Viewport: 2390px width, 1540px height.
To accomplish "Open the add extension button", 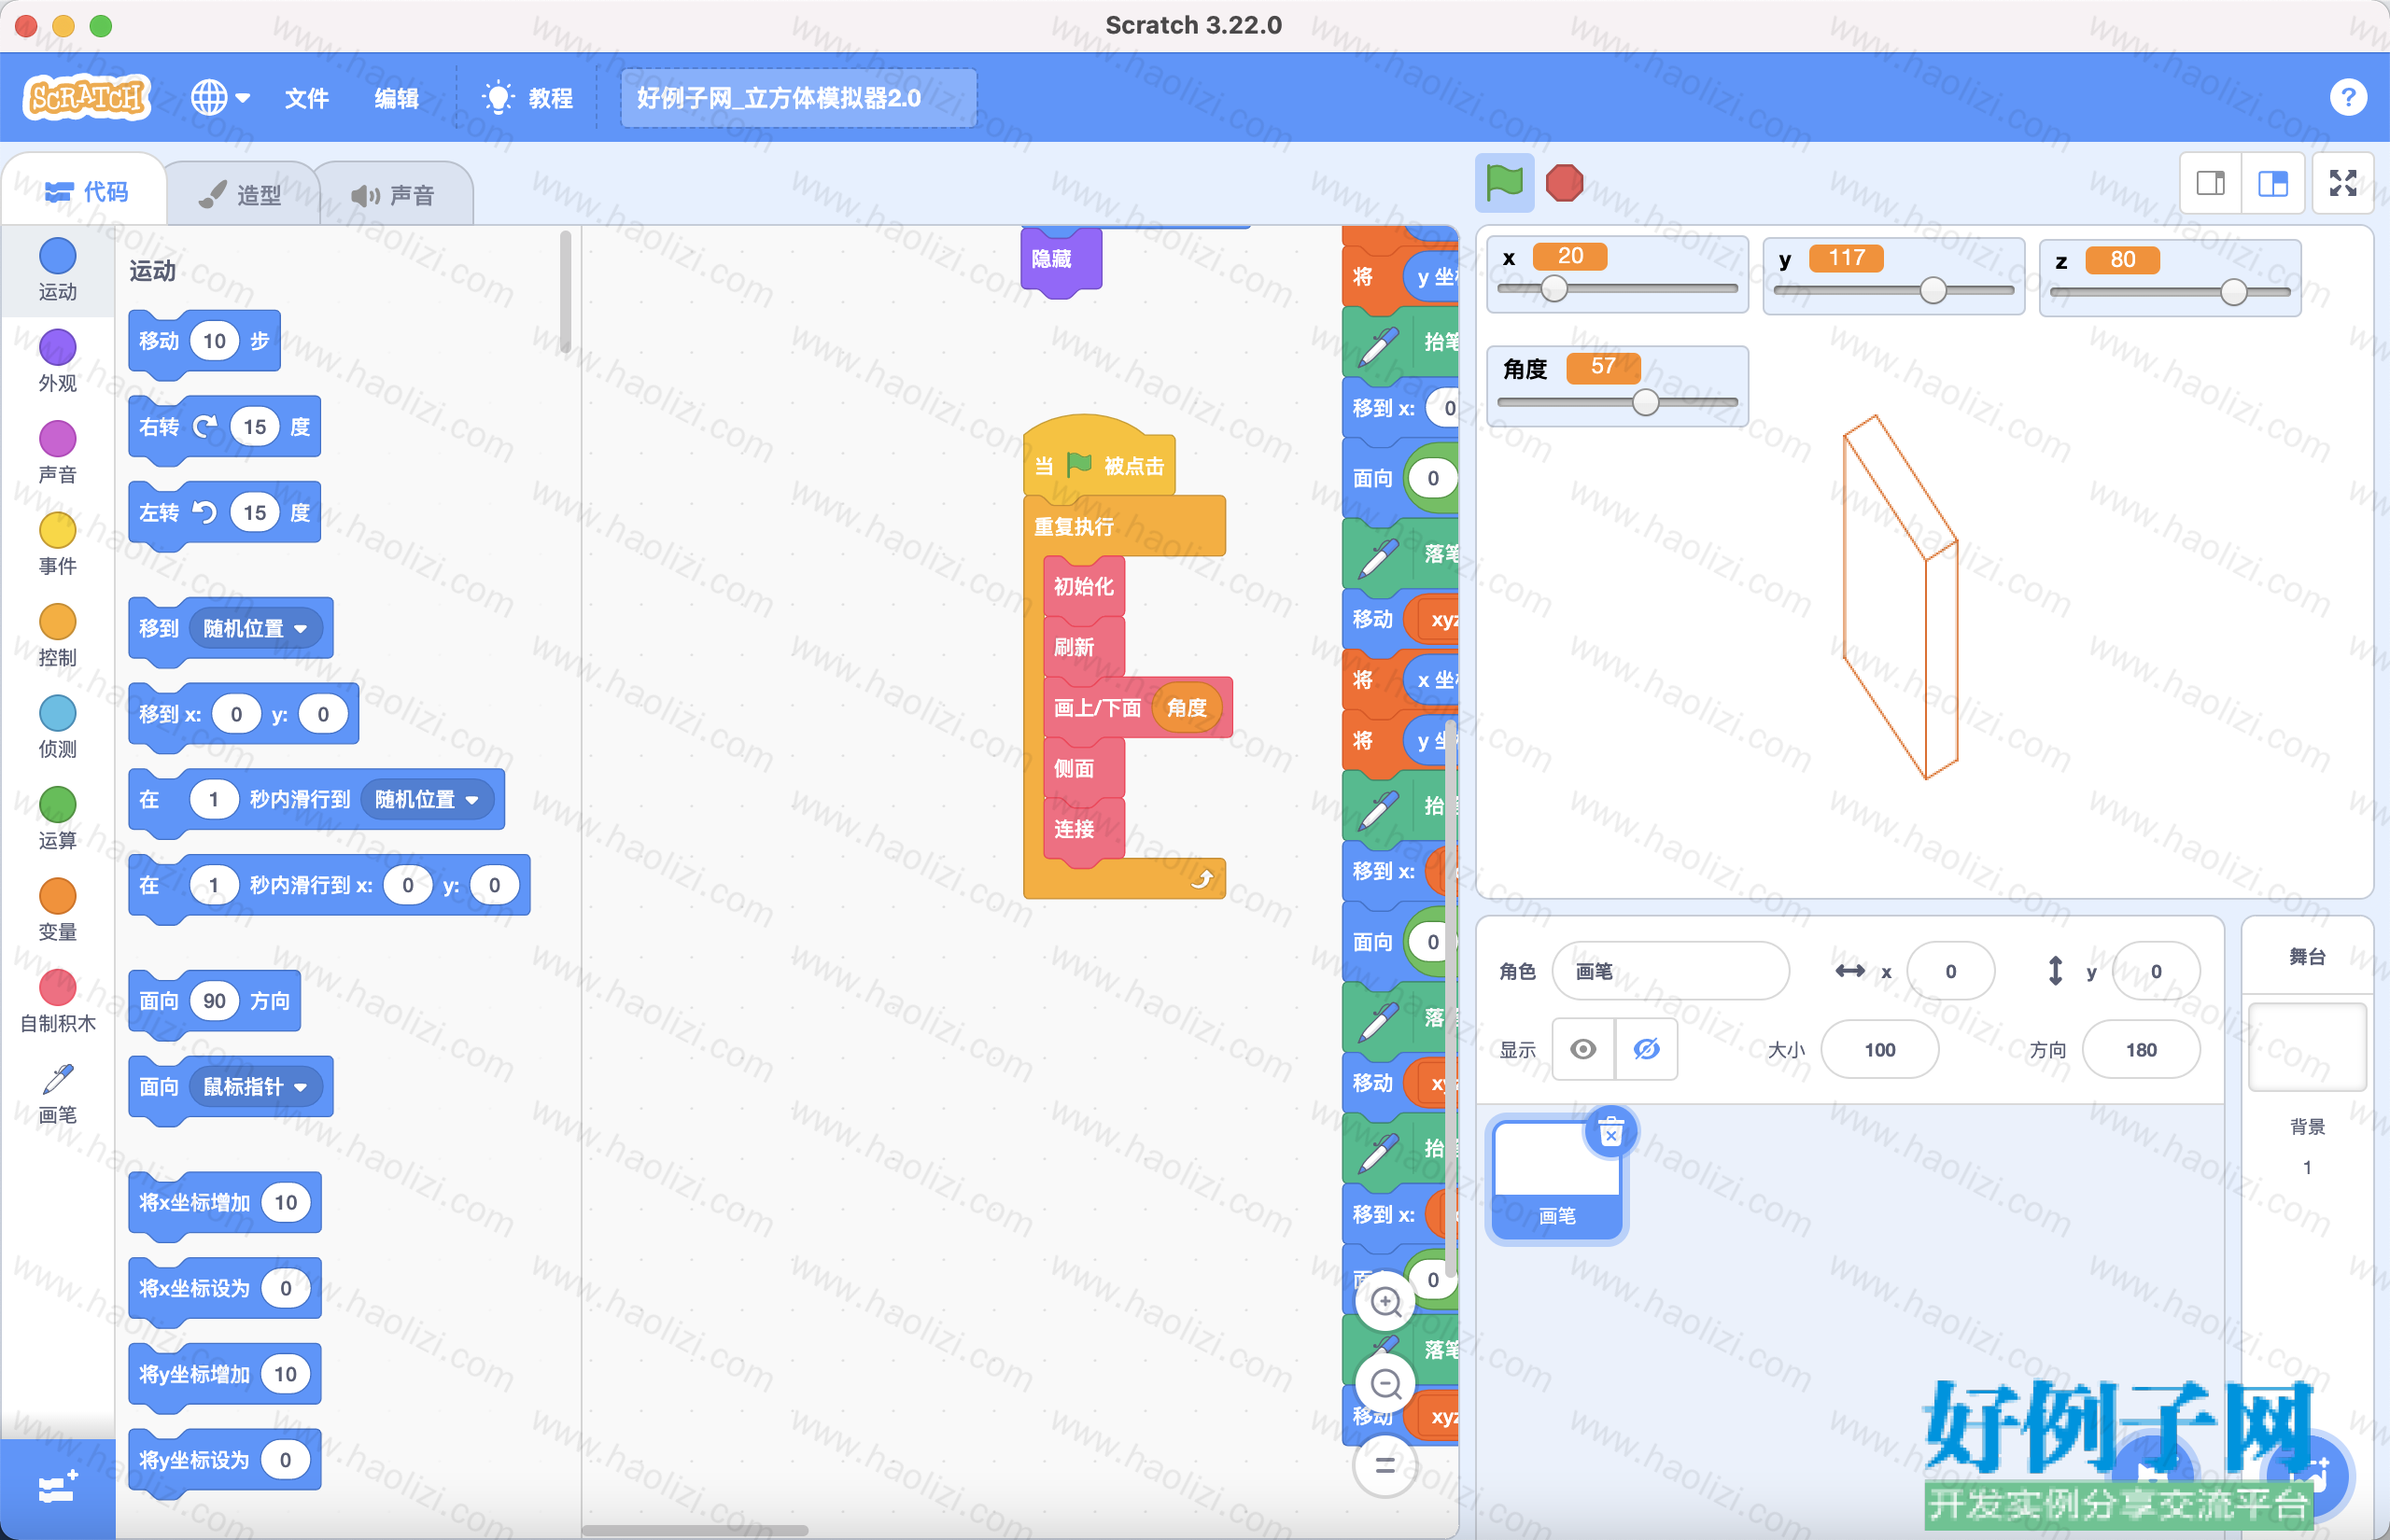I will point(57,1488).
